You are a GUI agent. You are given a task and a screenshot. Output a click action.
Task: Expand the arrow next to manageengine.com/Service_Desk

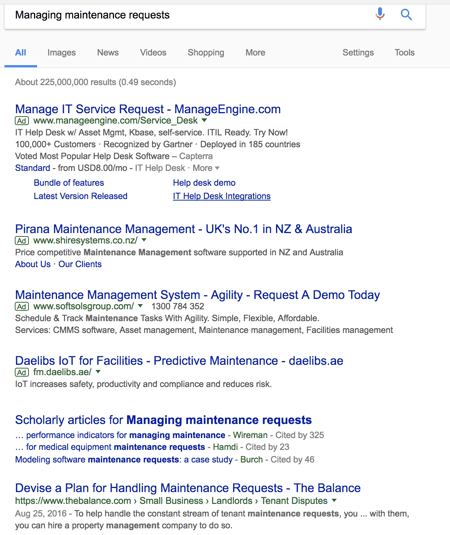pyautogui.click(x=204, y=120)
